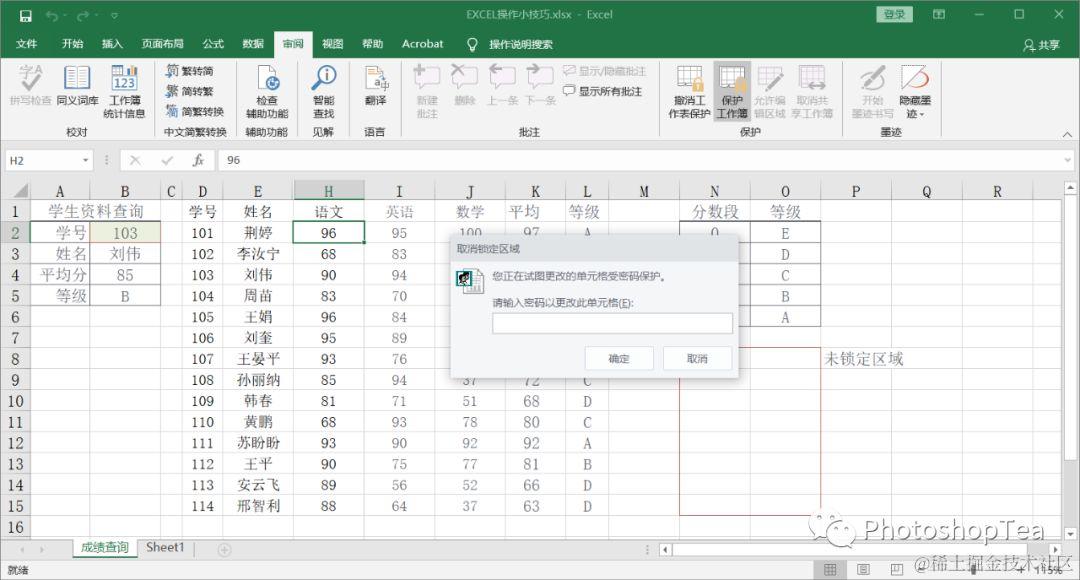Expand the formula bar
The width and height of the screenshot is (1080, 580).
(1067, 160)
